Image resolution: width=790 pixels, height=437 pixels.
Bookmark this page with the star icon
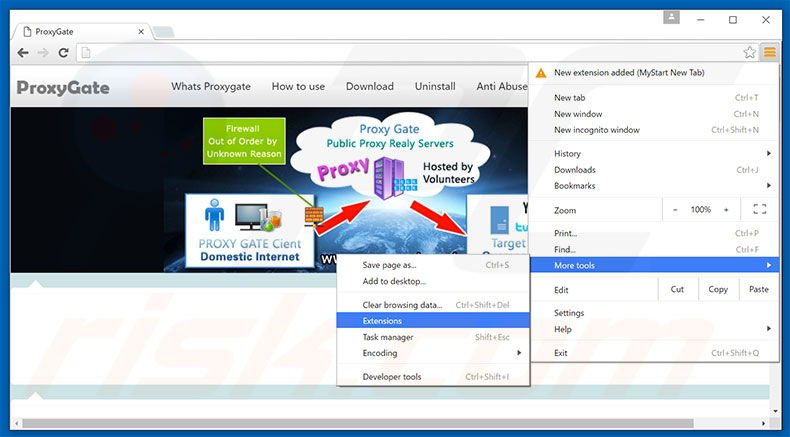pos(750,52)
